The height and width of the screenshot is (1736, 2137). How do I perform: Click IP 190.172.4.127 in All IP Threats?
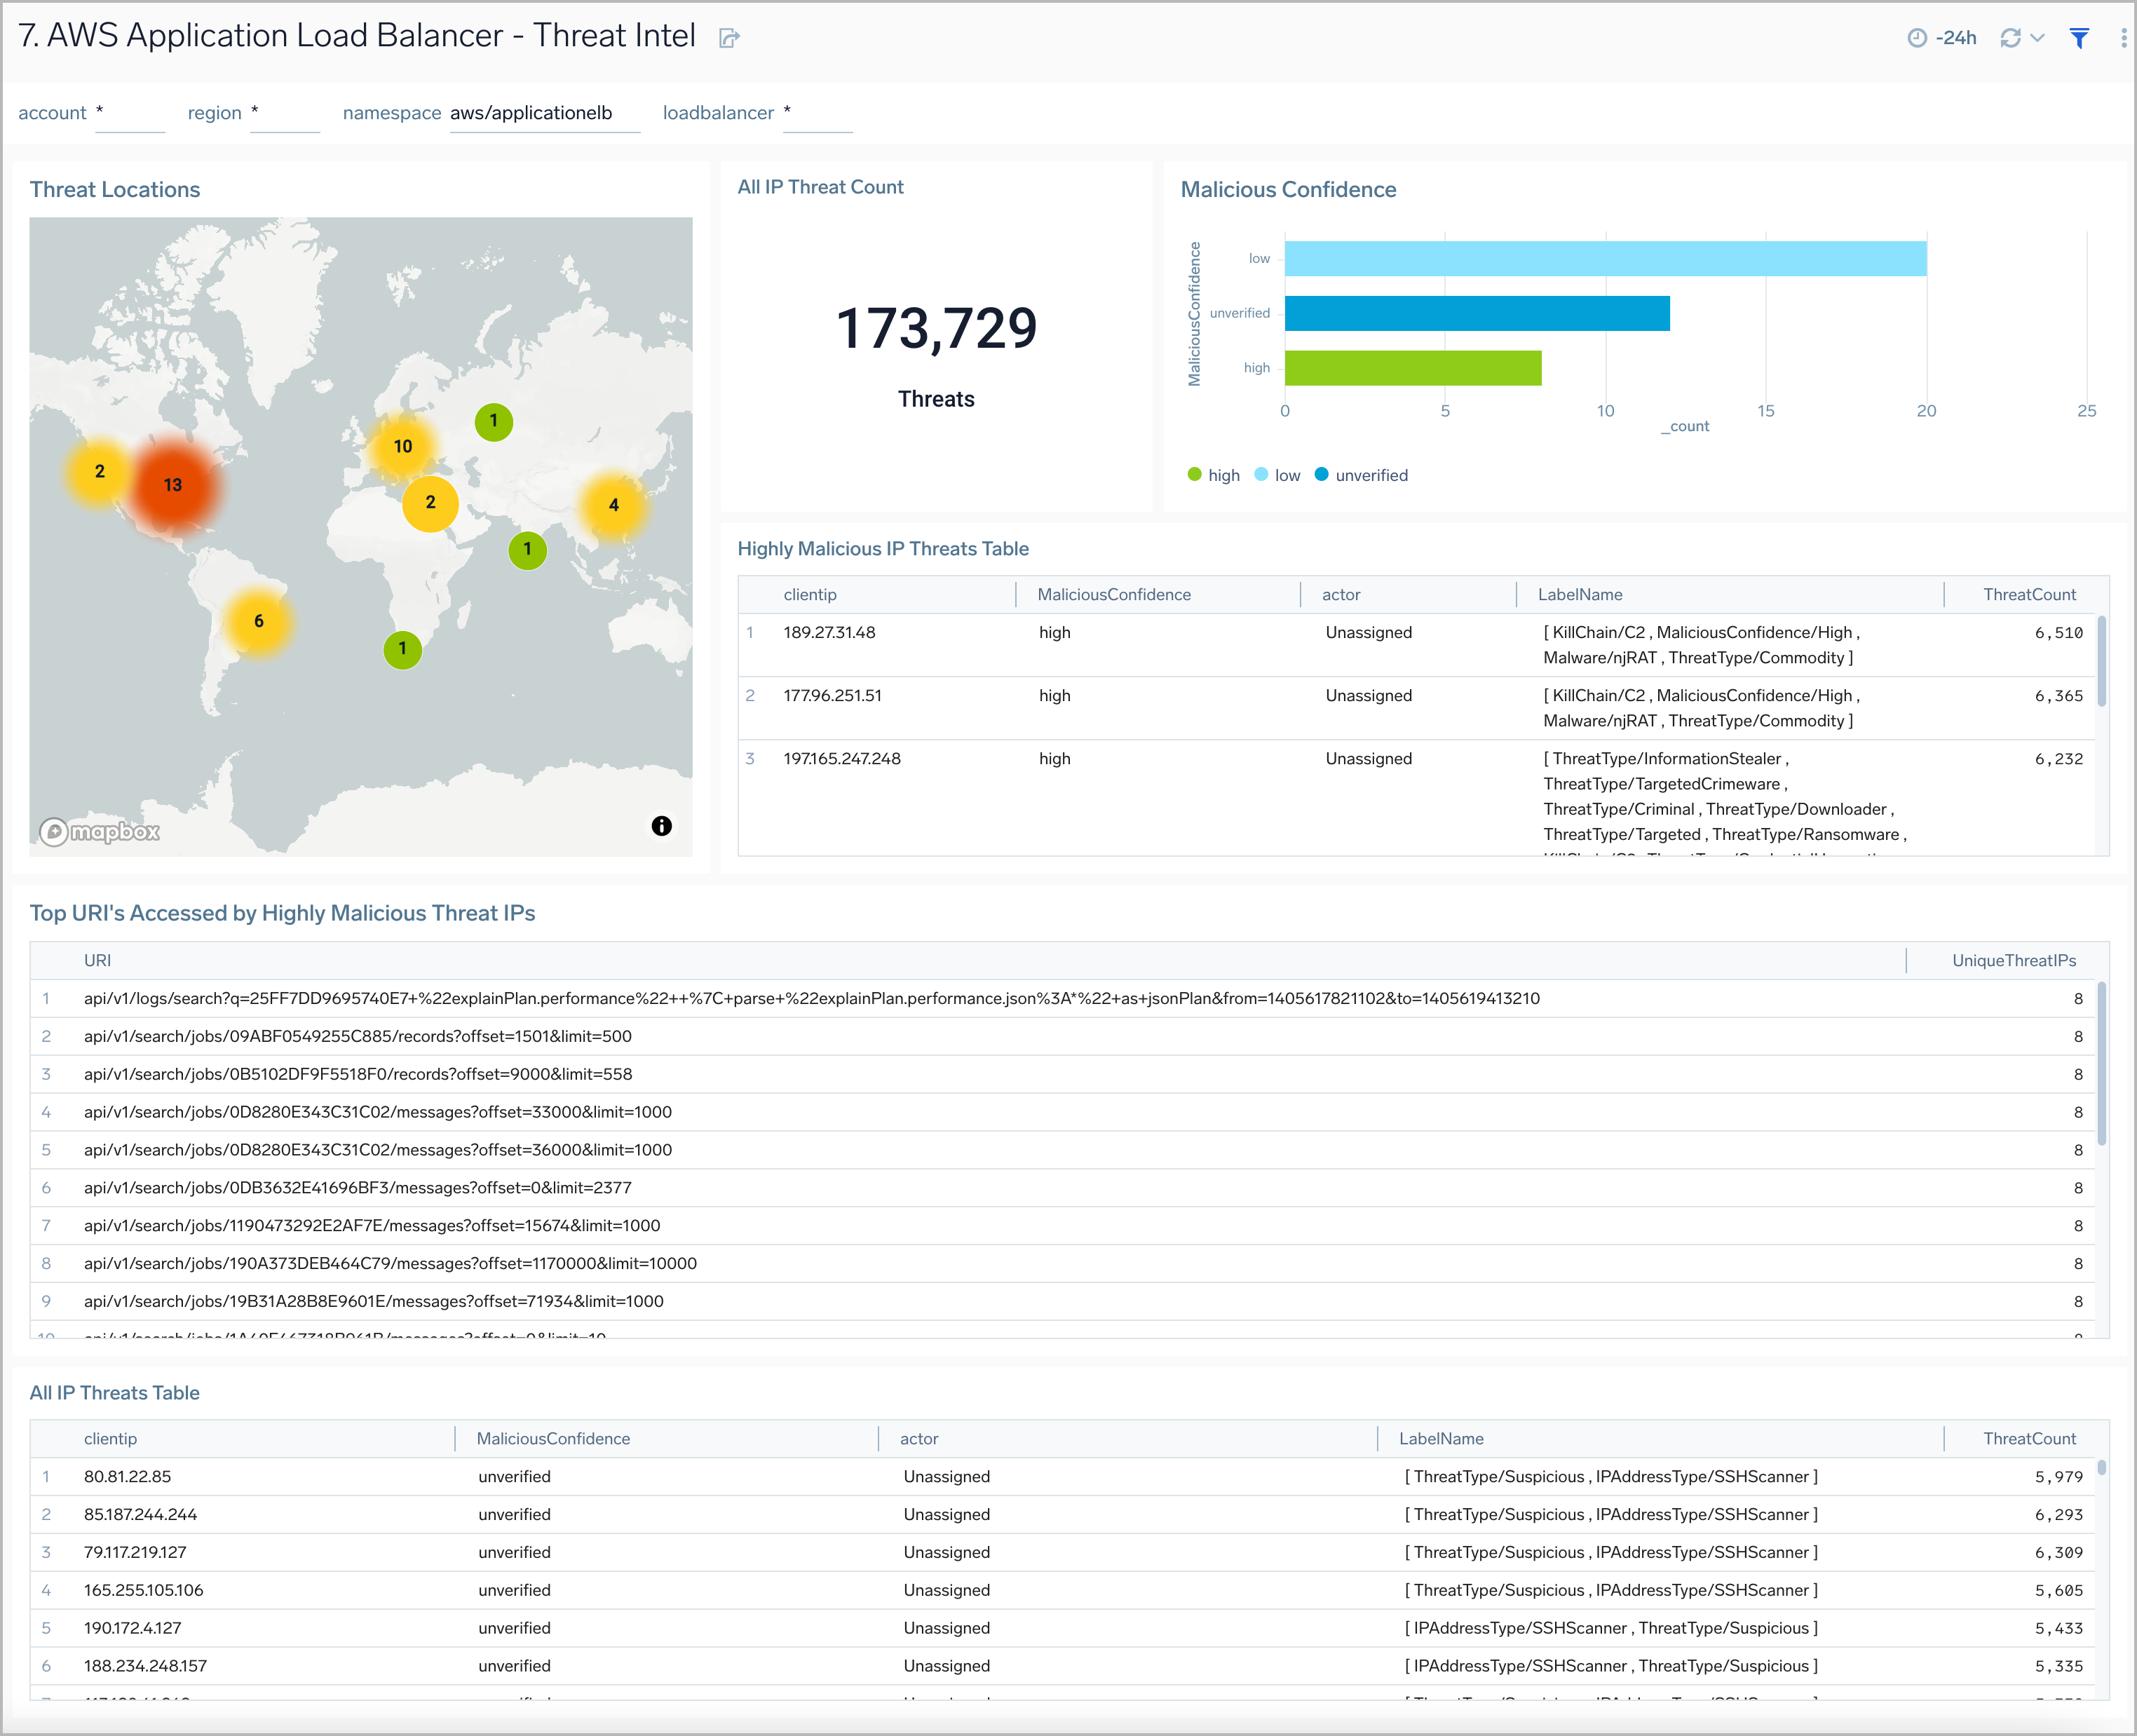[x=132, y=1628]
